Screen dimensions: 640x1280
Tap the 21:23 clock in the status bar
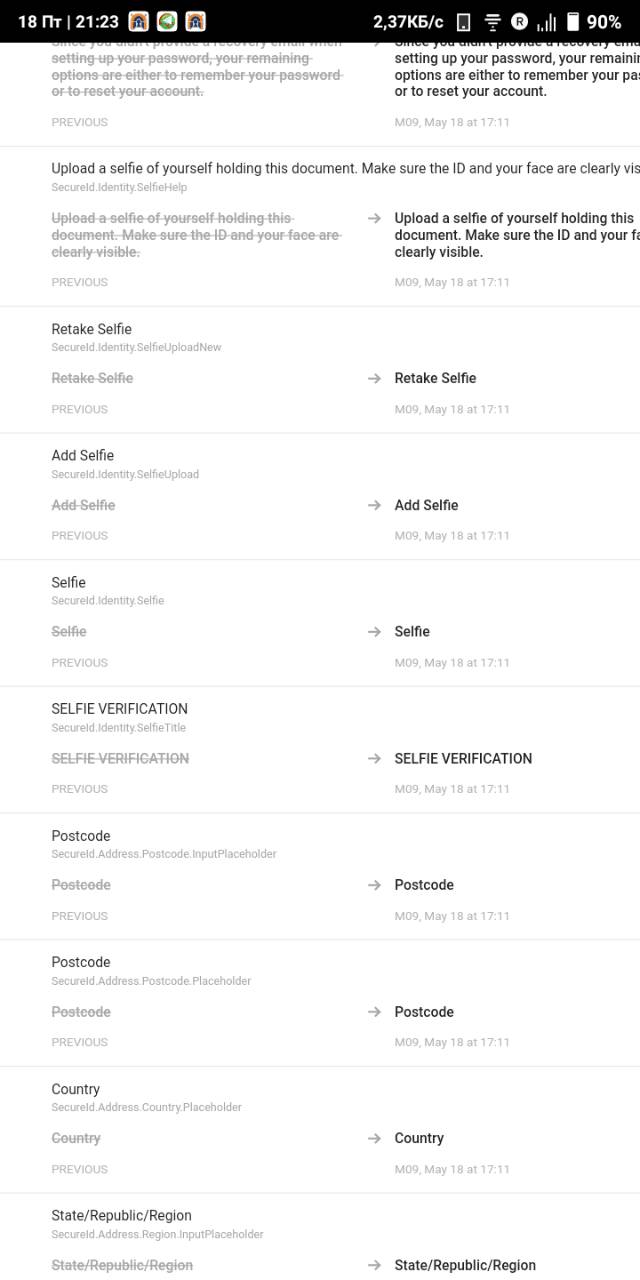97,22
